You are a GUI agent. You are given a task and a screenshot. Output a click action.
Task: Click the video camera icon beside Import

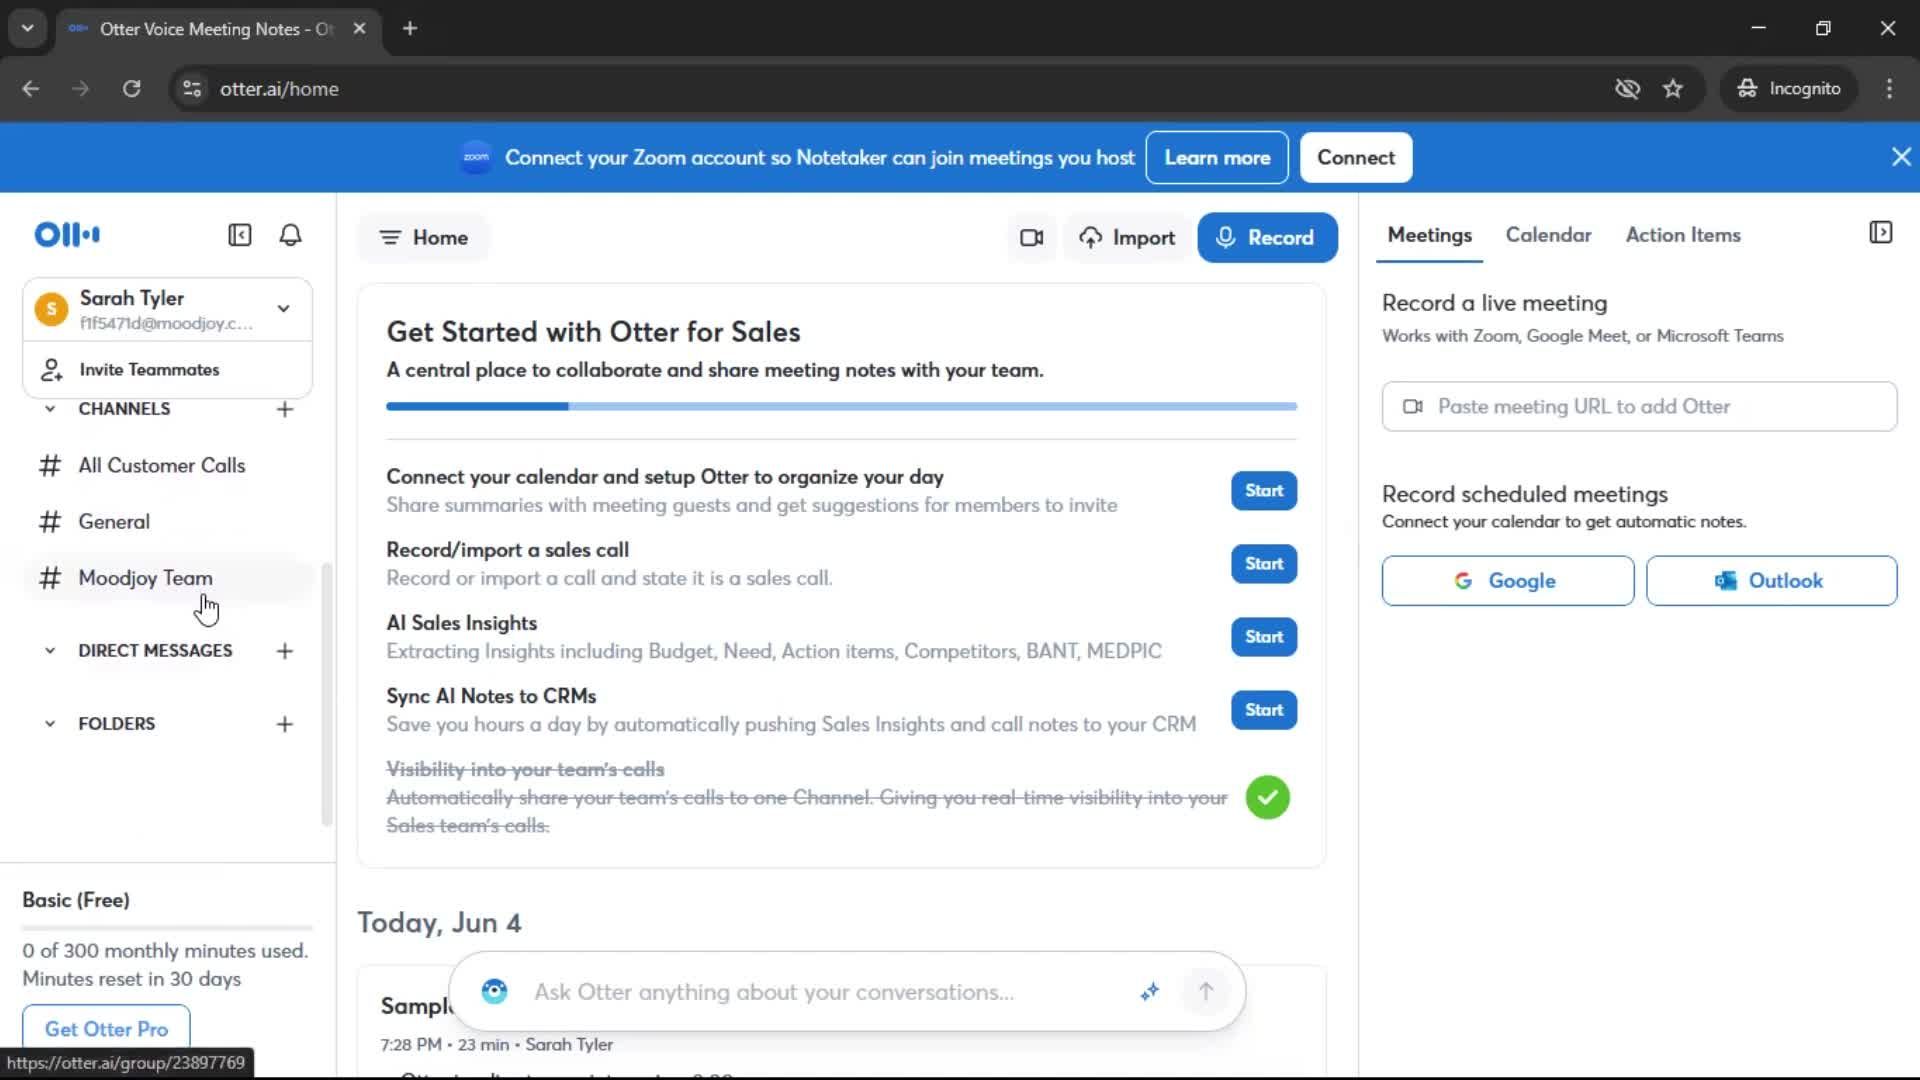pyautogui.click(x=1031, y=238)
